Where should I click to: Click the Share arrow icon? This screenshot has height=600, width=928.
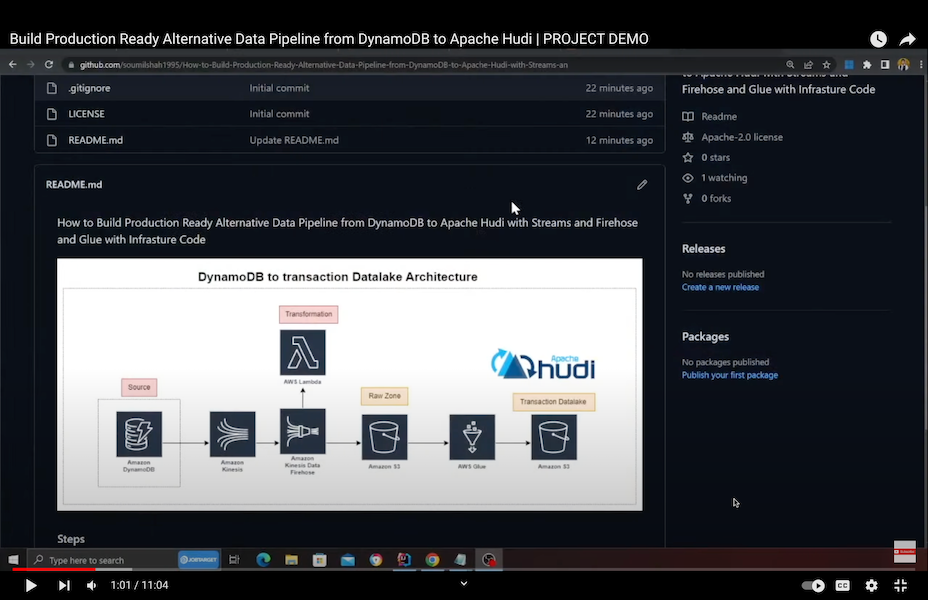[x=907, y=39]
